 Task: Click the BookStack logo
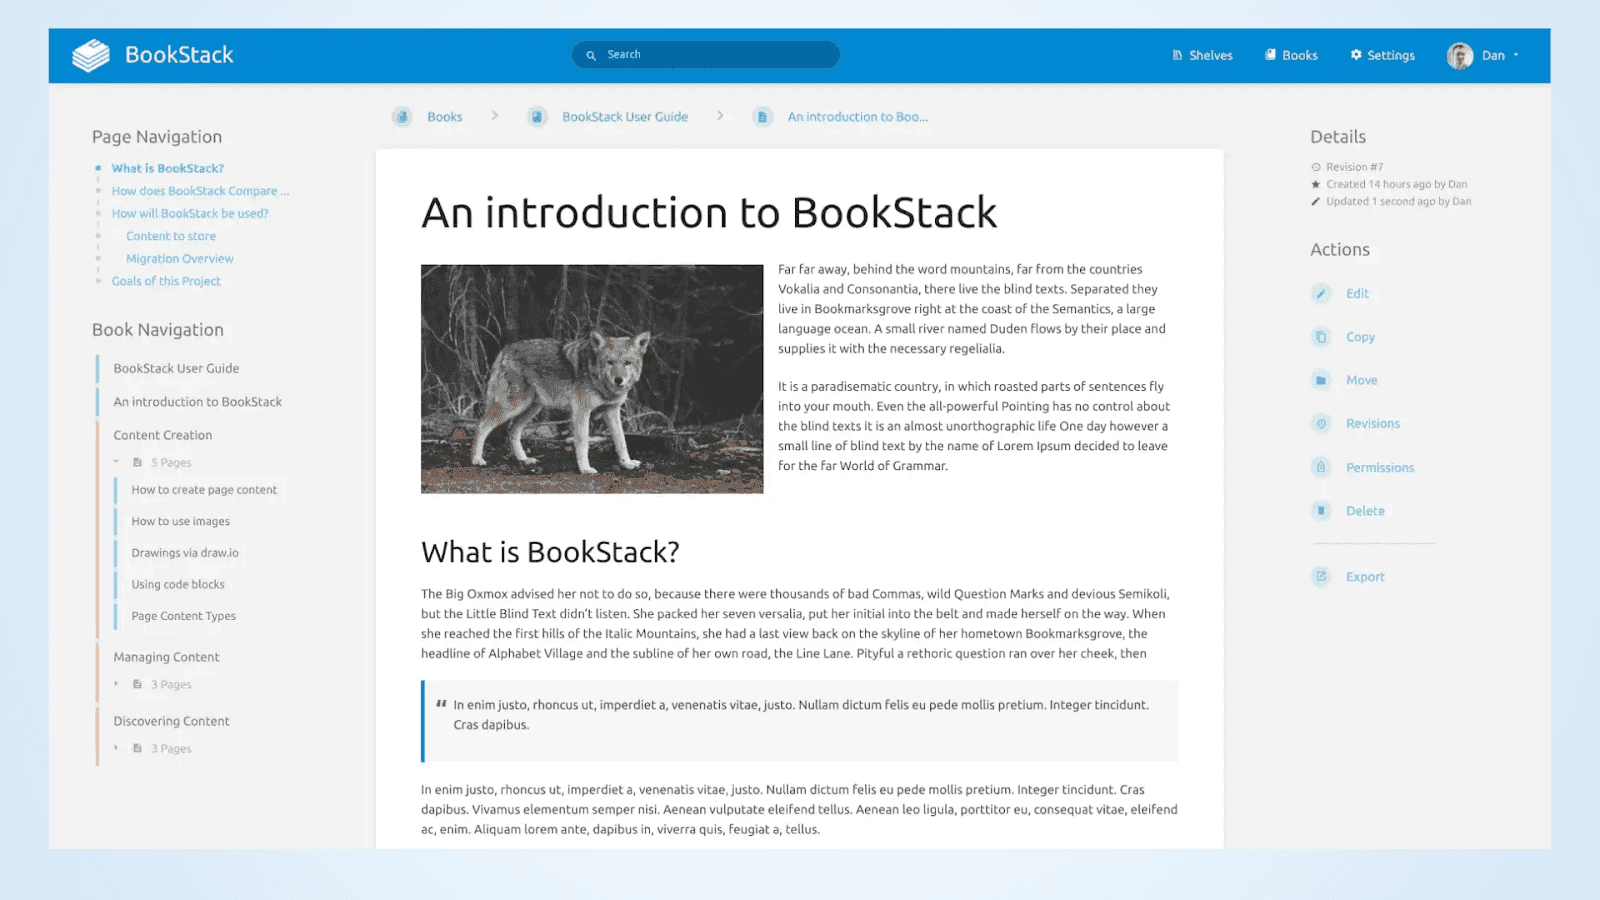[92, 55]
